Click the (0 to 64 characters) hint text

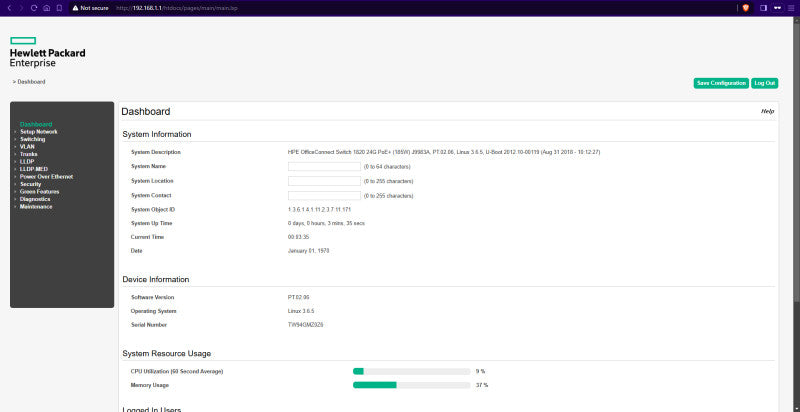(387, 167)
